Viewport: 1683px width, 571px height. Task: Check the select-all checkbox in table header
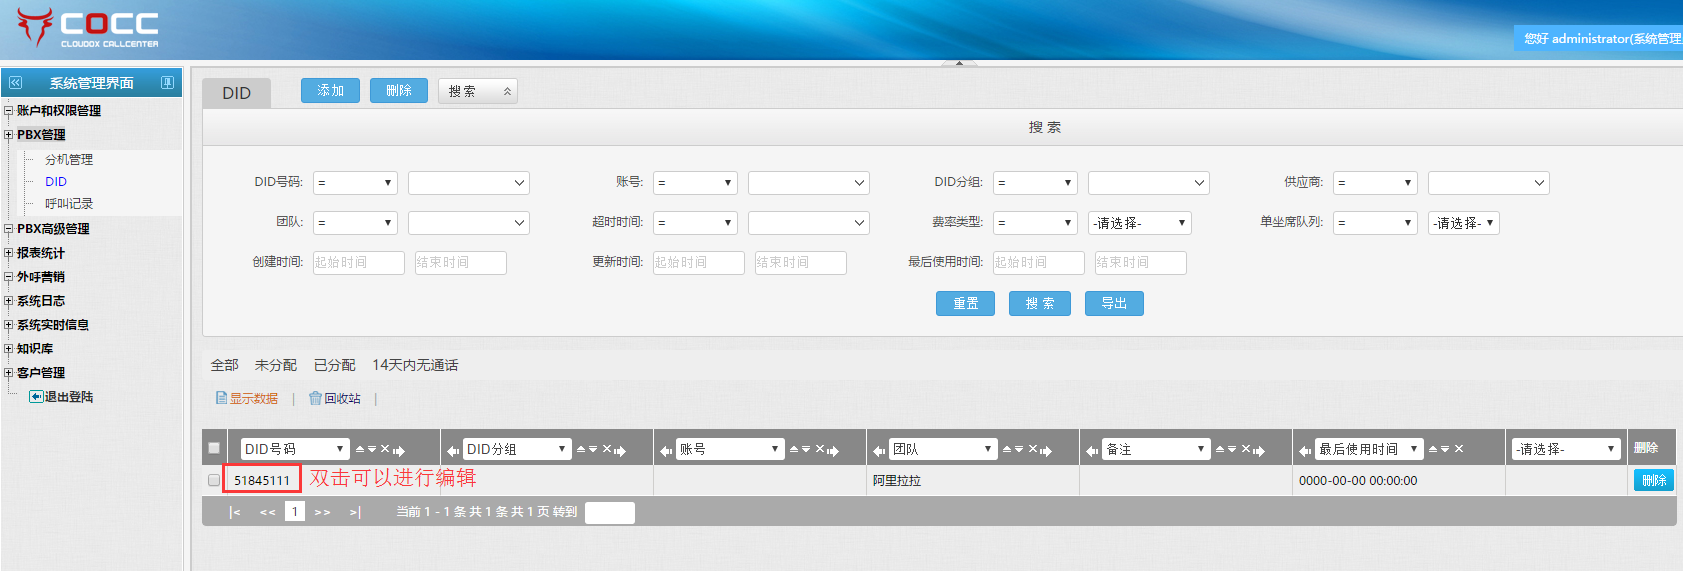coord(214,448)
